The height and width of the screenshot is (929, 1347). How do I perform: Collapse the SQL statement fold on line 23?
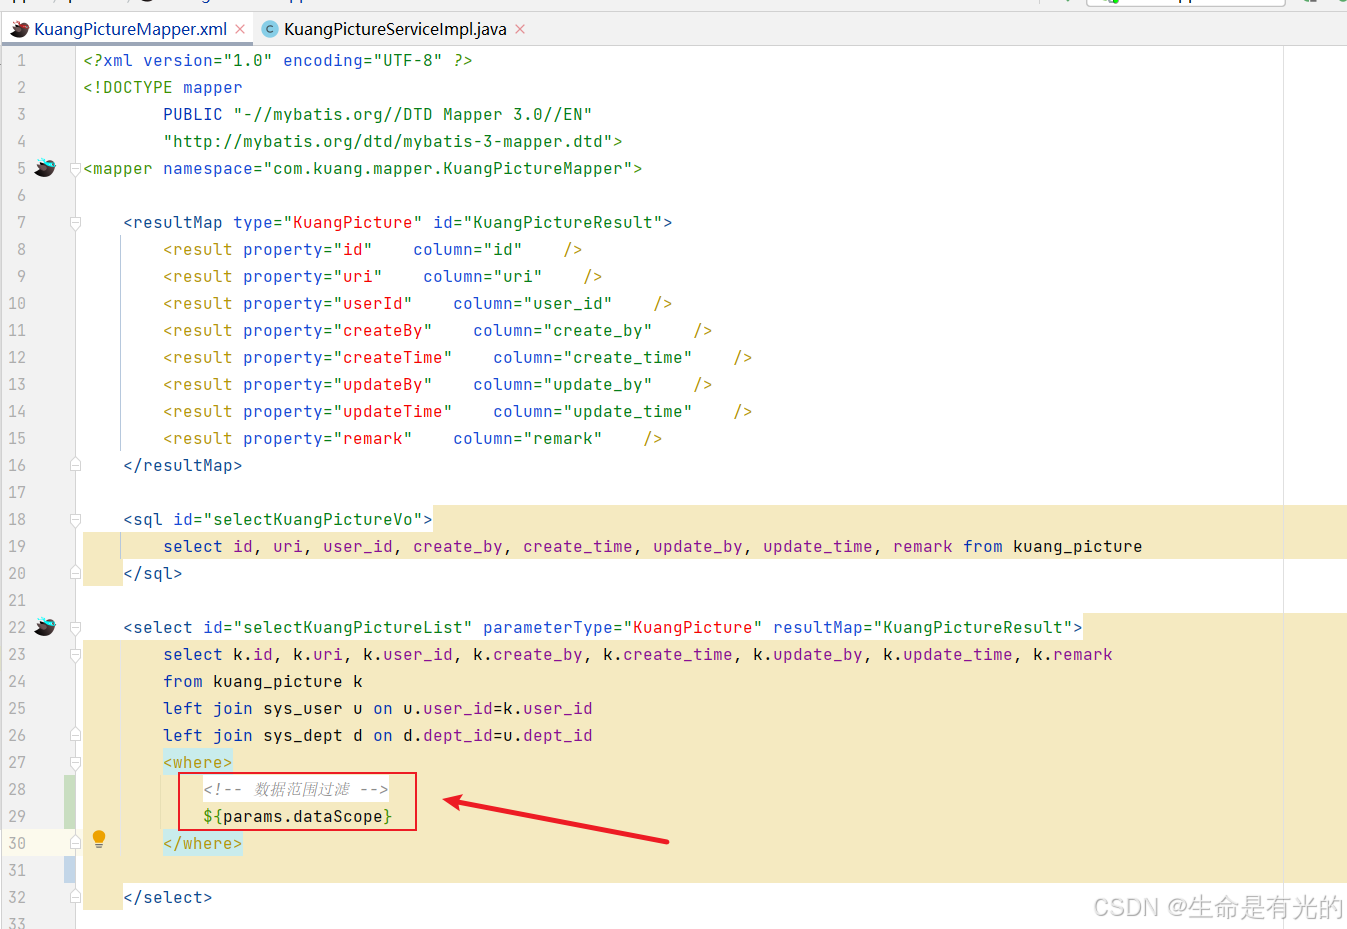pyautogui.click(x=75, y=655)
